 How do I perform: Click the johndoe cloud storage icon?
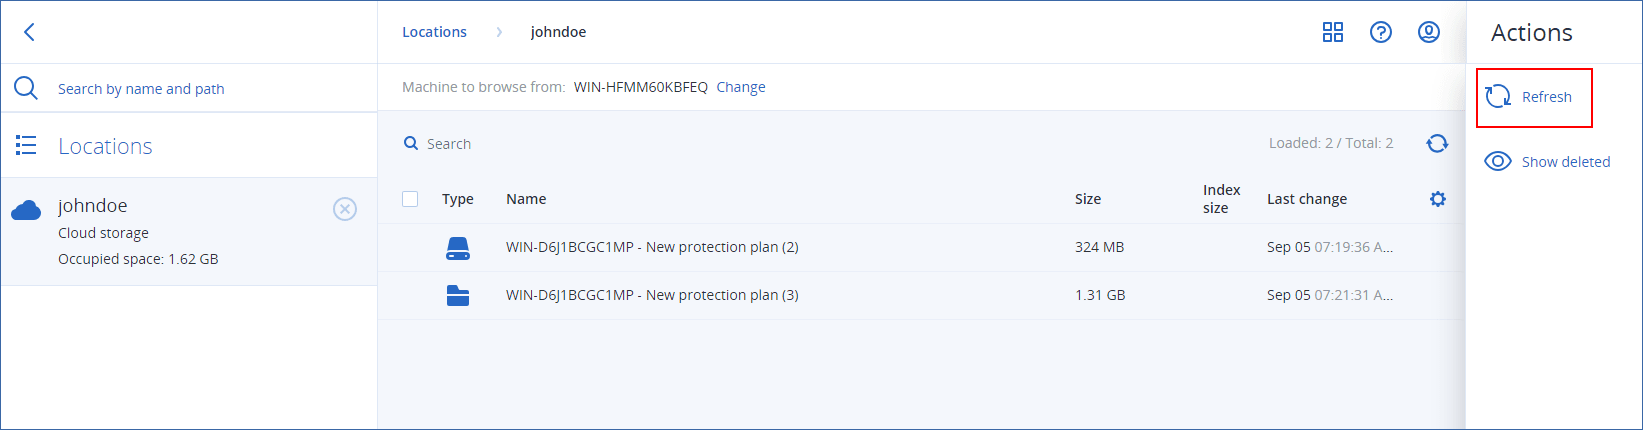[x=26, y=210]
